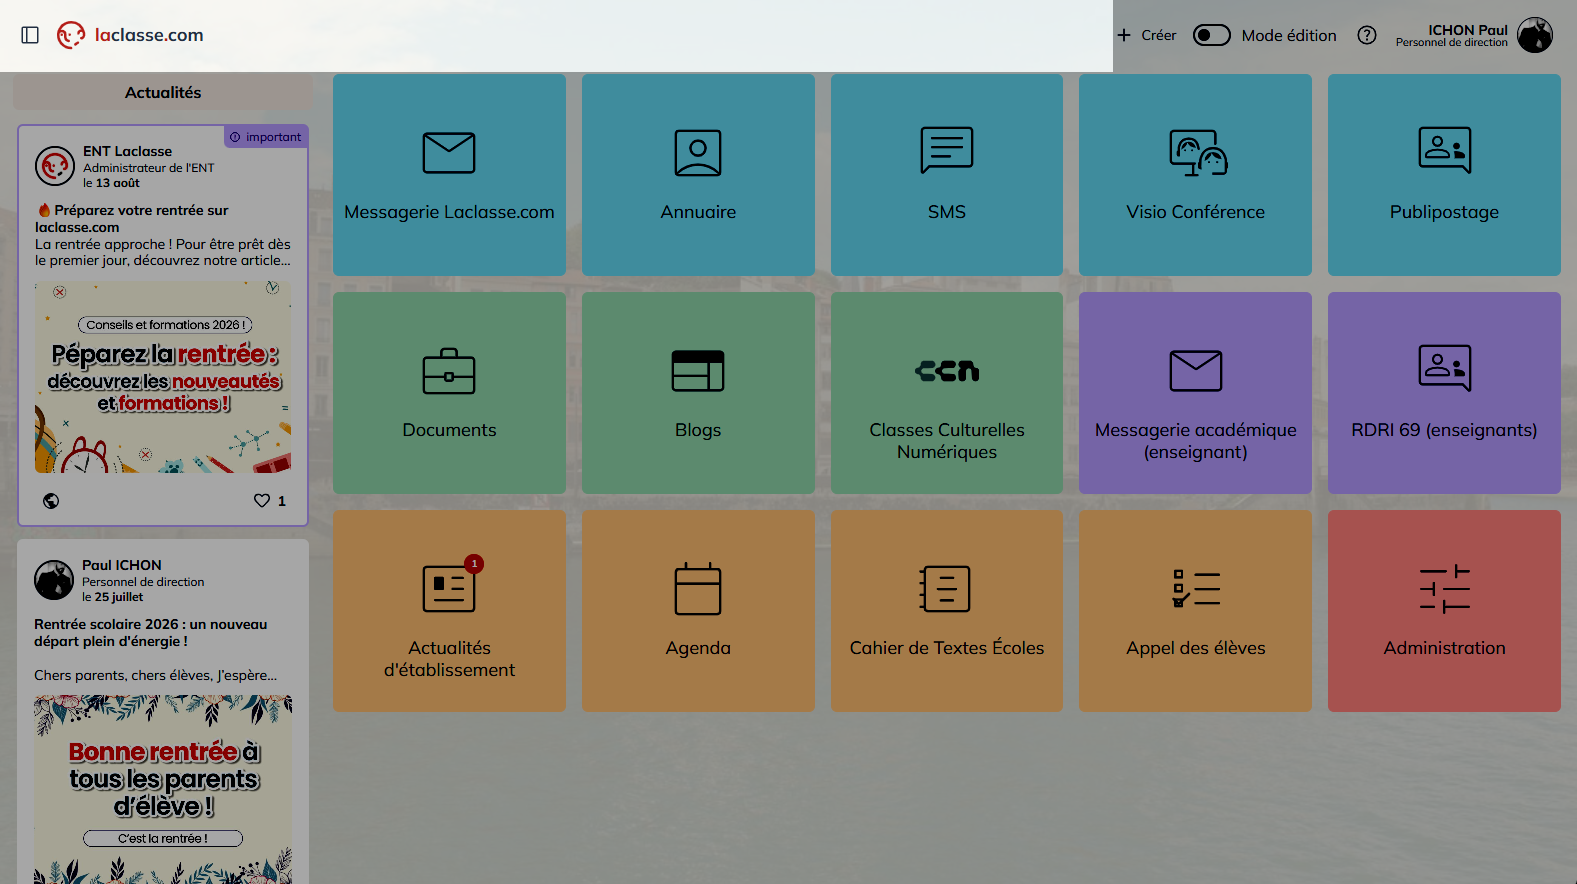Open Classes Culturelles Numériques tile

coord(947,393)
